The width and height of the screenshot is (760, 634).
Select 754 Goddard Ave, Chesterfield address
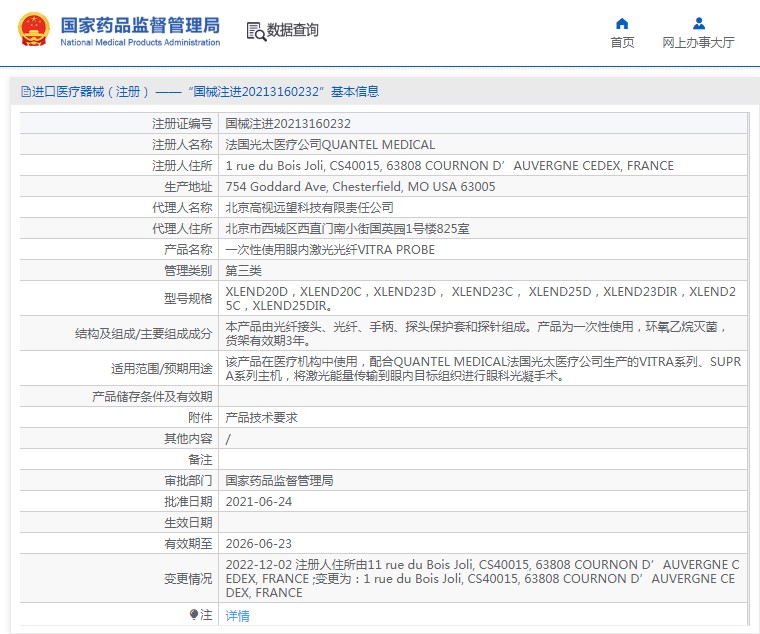coord(360,187)
